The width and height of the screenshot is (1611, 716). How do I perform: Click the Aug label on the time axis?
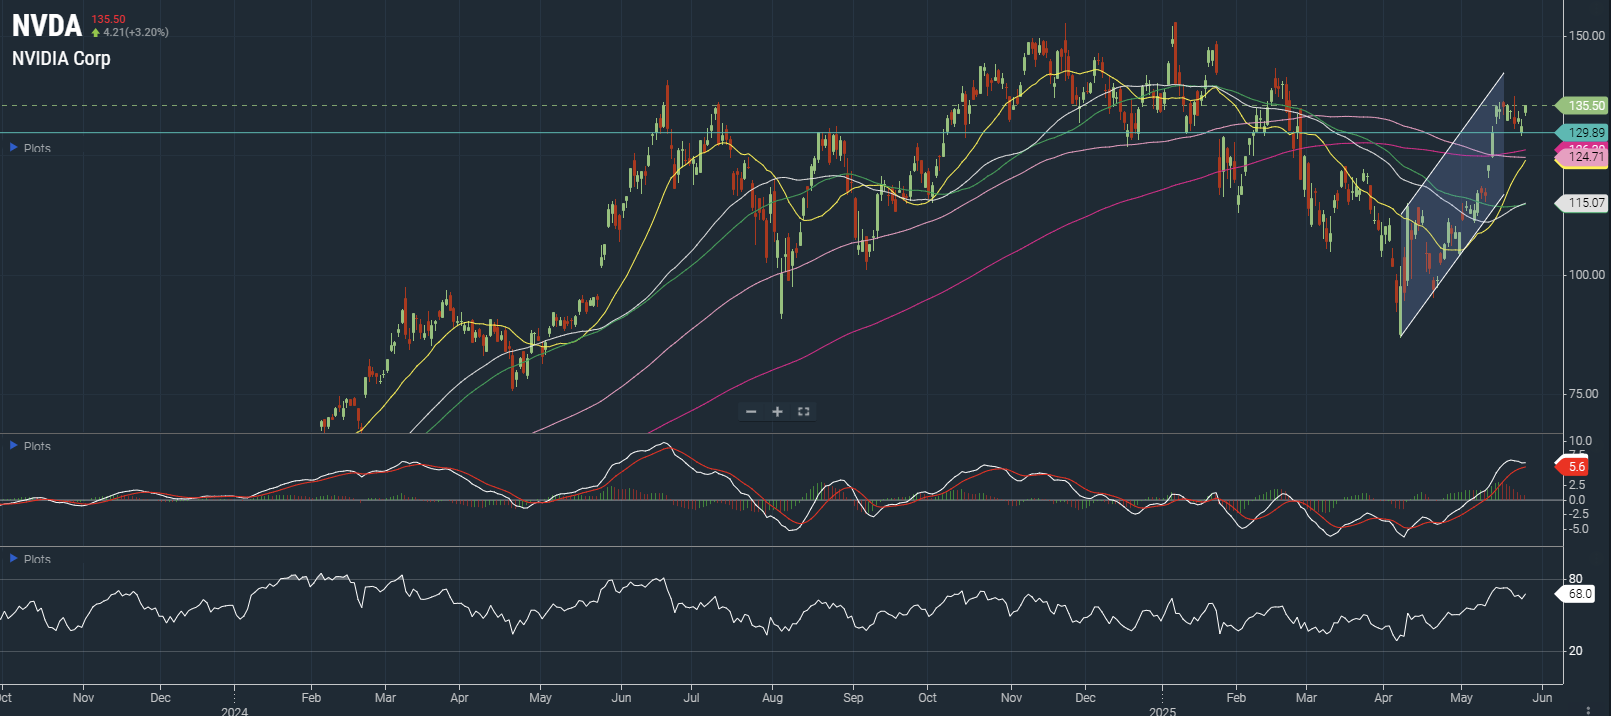[x=772, y=697]
